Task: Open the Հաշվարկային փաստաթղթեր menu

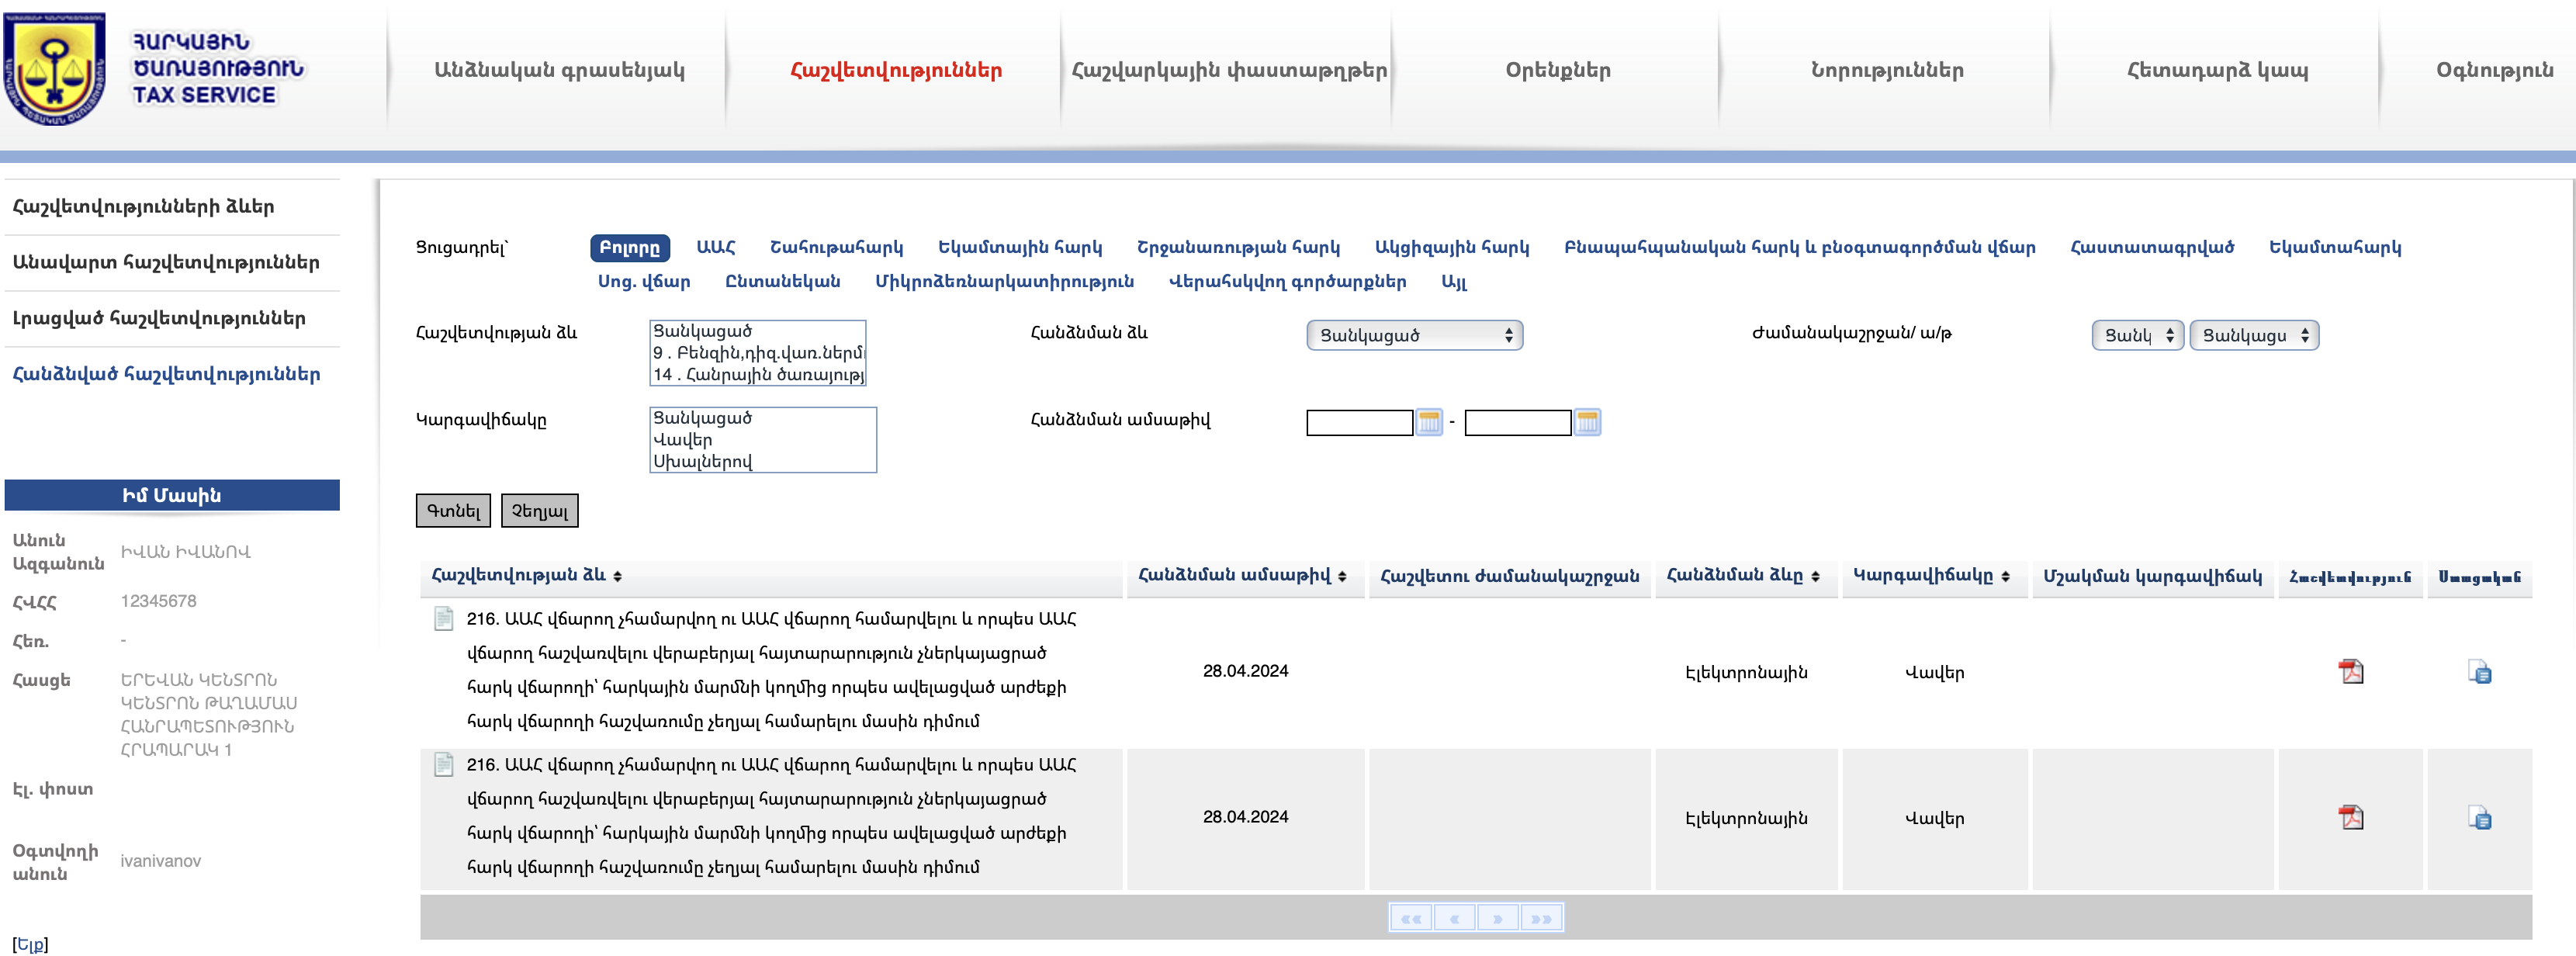Action: pos(1229,70)
